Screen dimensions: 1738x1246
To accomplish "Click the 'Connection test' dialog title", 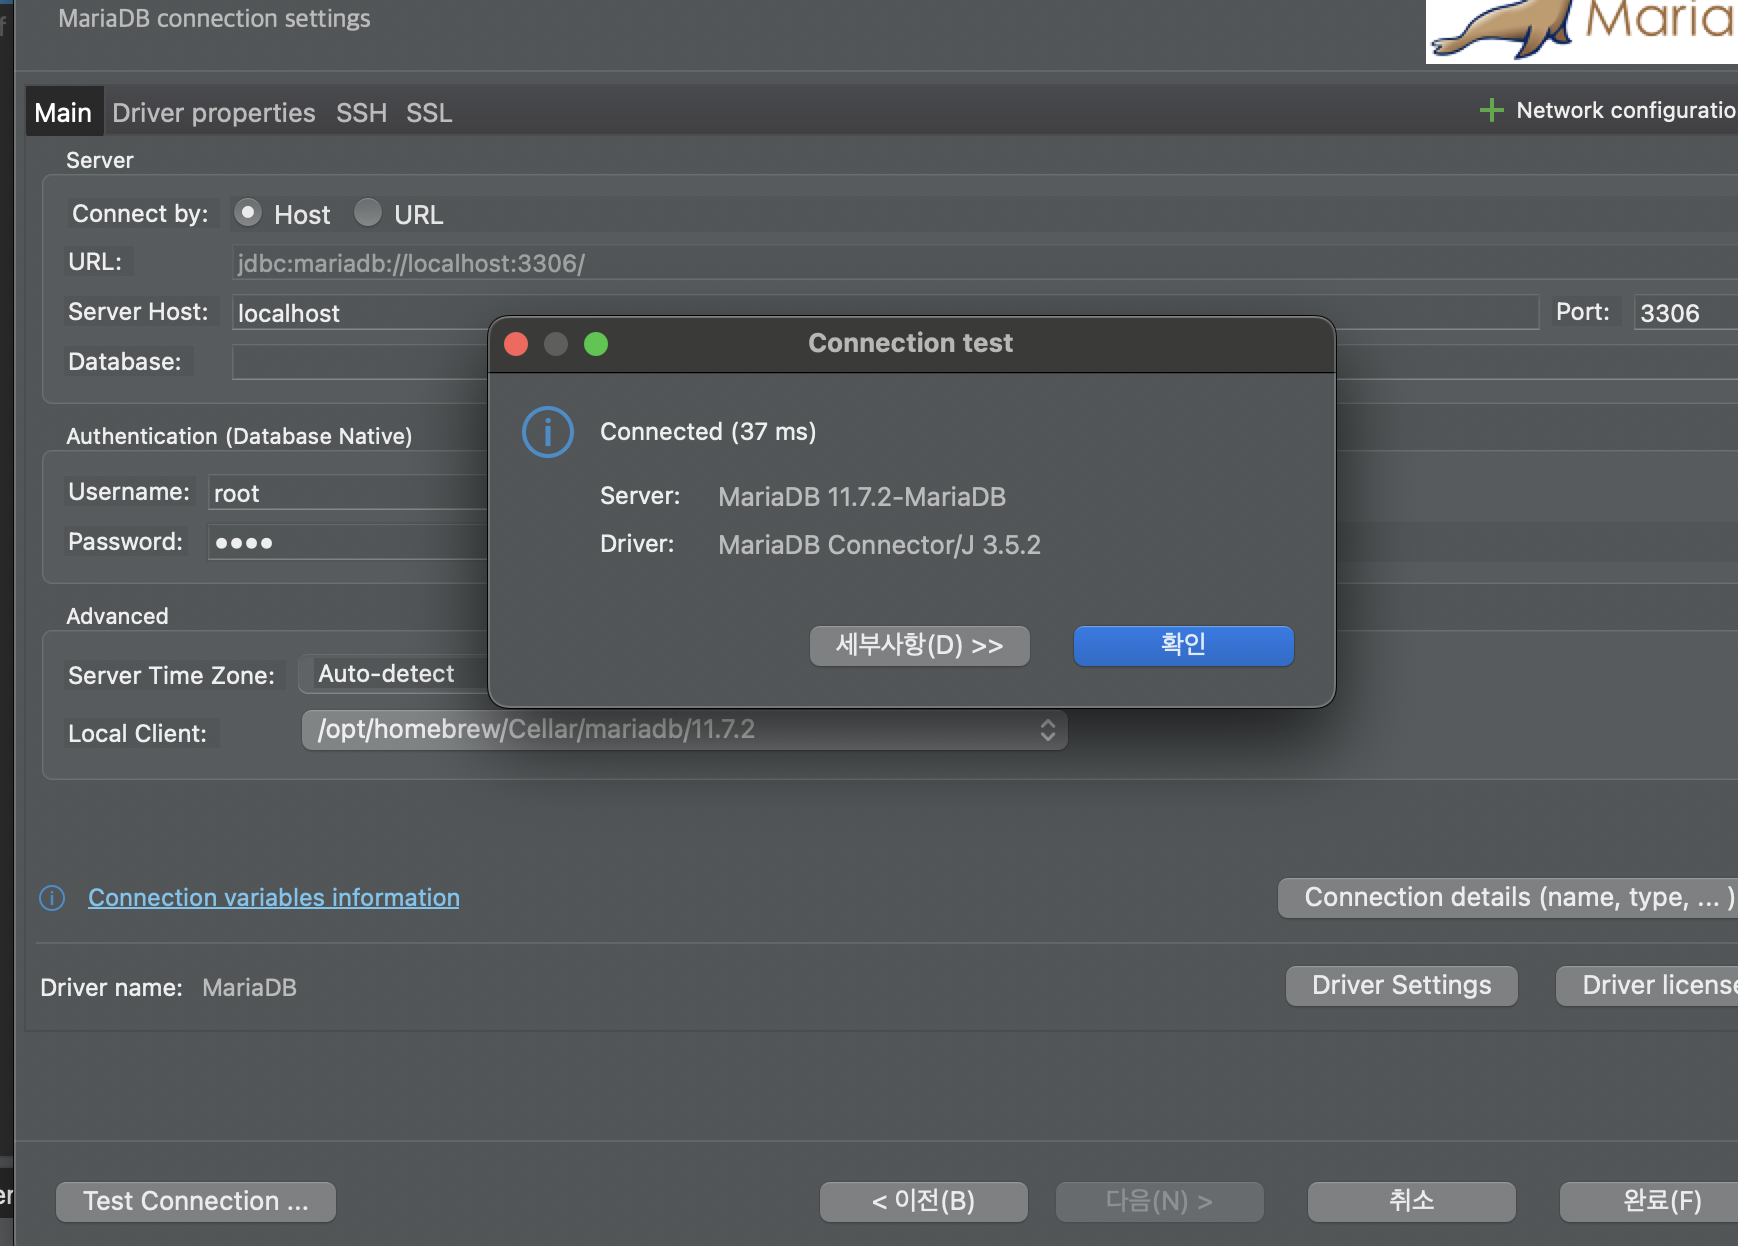I will click(x=911, y=343).
